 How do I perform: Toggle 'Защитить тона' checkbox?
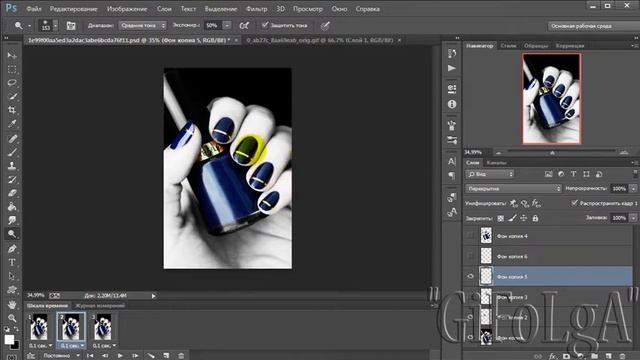[265, 25]
